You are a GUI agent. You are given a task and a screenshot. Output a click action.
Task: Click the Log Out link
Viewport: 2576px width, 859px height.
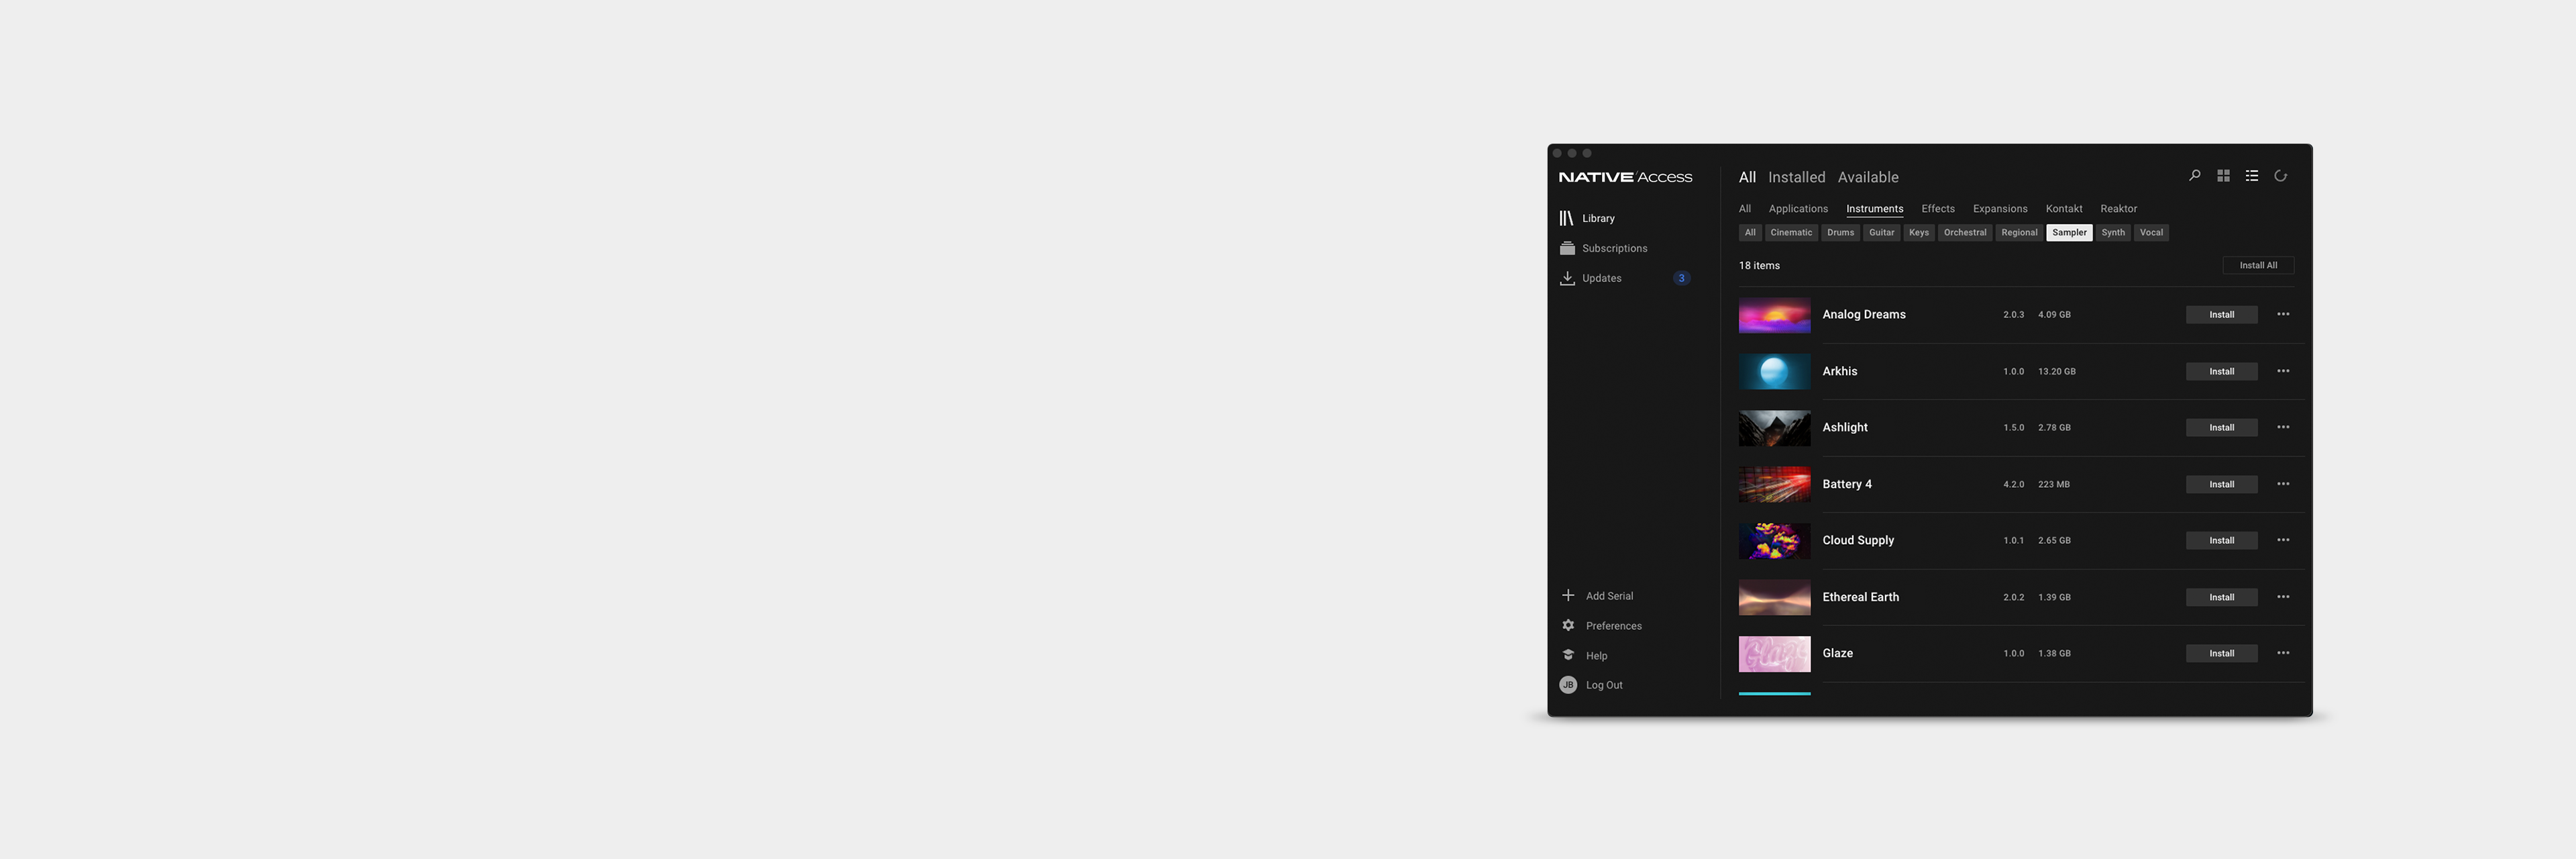pos(1604,685)
